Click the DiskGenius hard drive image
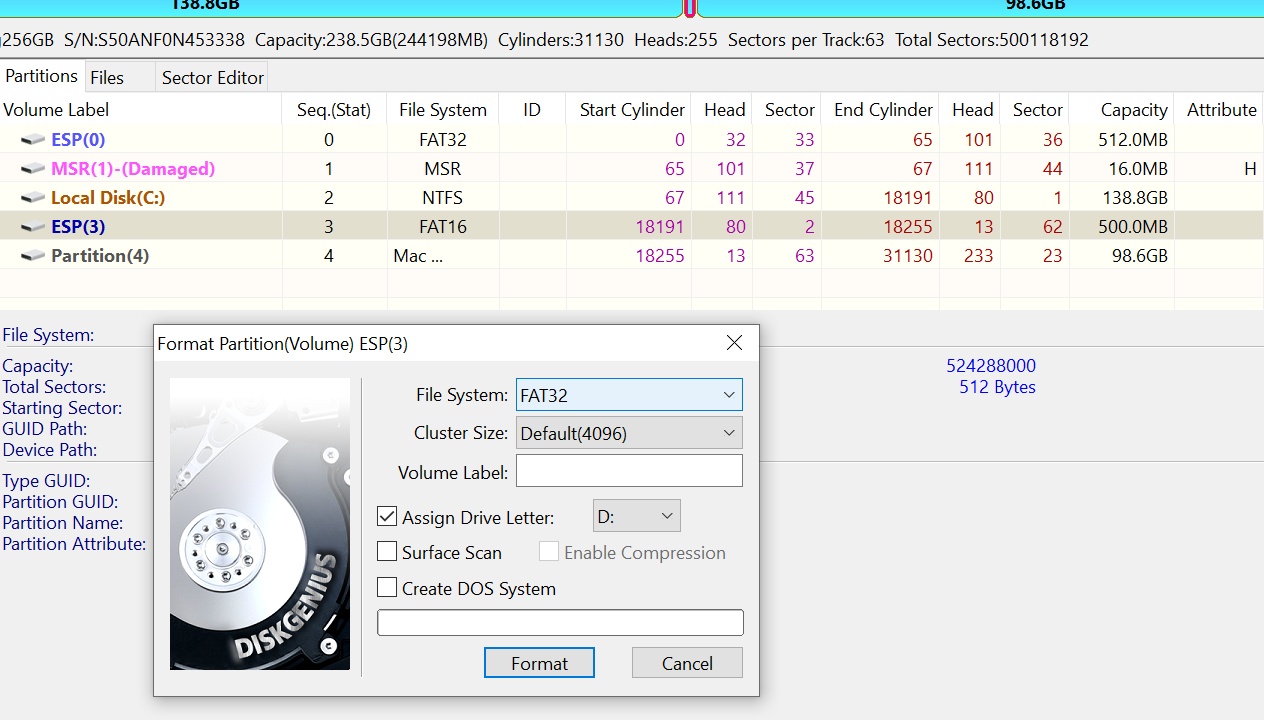1264x720 pixels. pos(260,523)
